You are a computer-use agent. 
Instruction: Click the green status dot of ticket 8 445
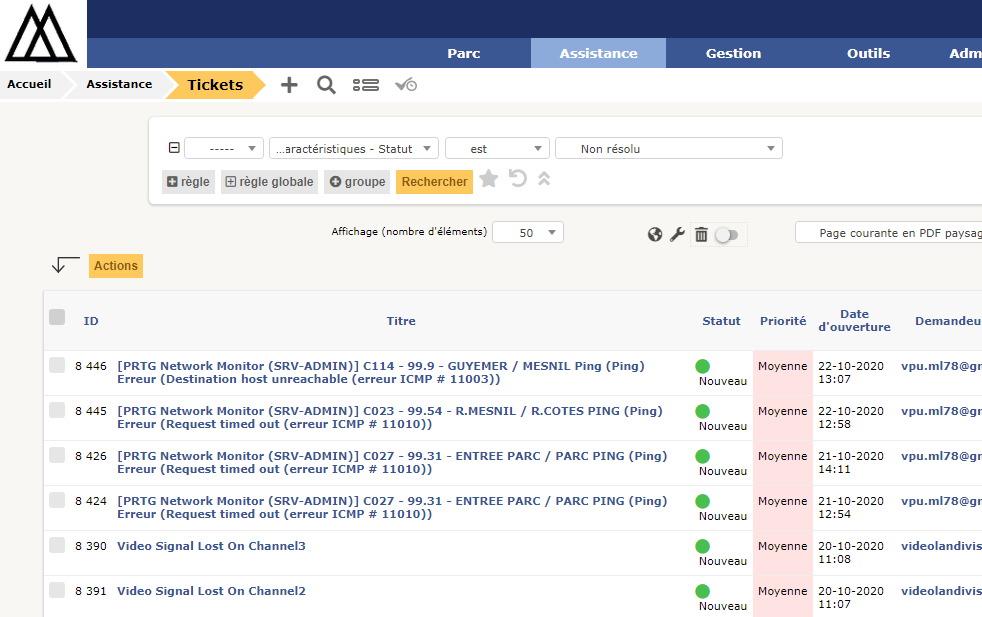[x=702, y=411]
